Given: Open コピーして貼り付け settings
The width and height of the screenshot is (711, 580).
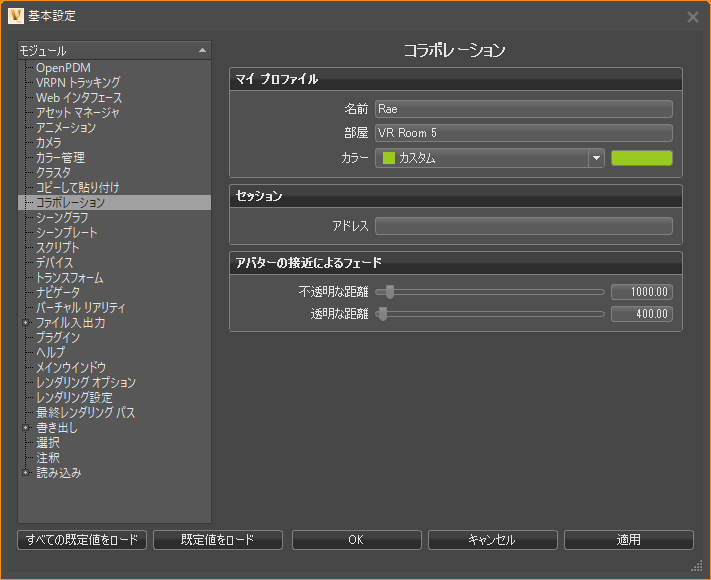Looking at the screenshot, I should pos(78,187).
